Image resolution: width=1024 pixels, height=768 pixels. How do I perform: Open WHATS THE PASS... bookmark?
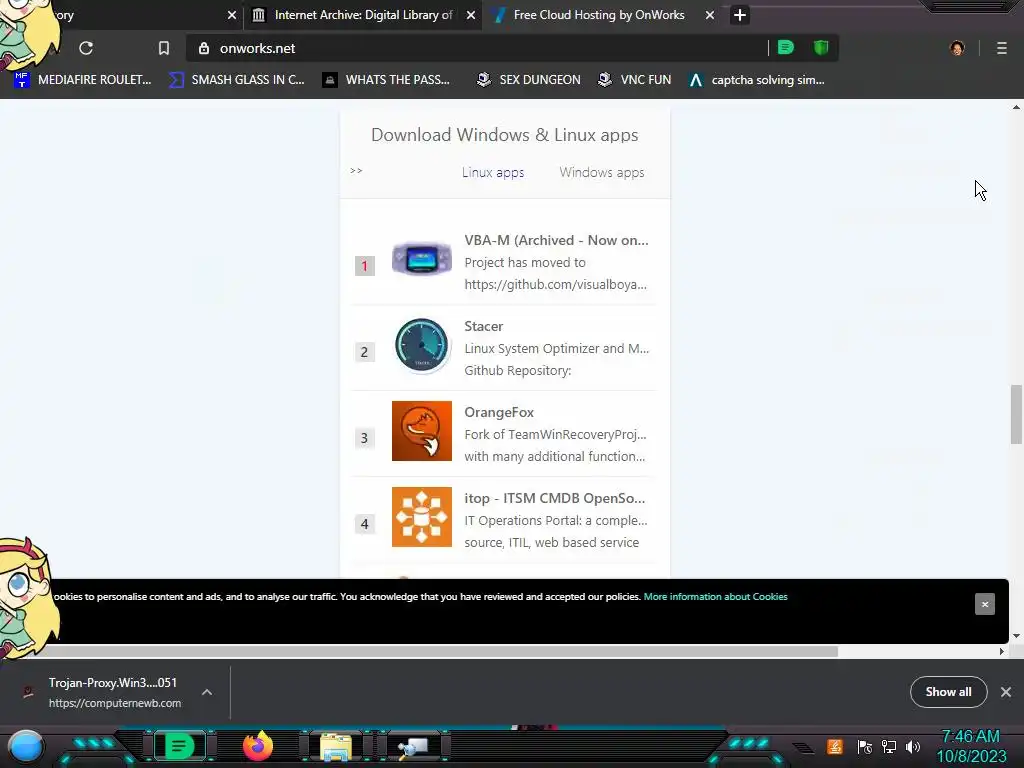[x=386, y=80]
